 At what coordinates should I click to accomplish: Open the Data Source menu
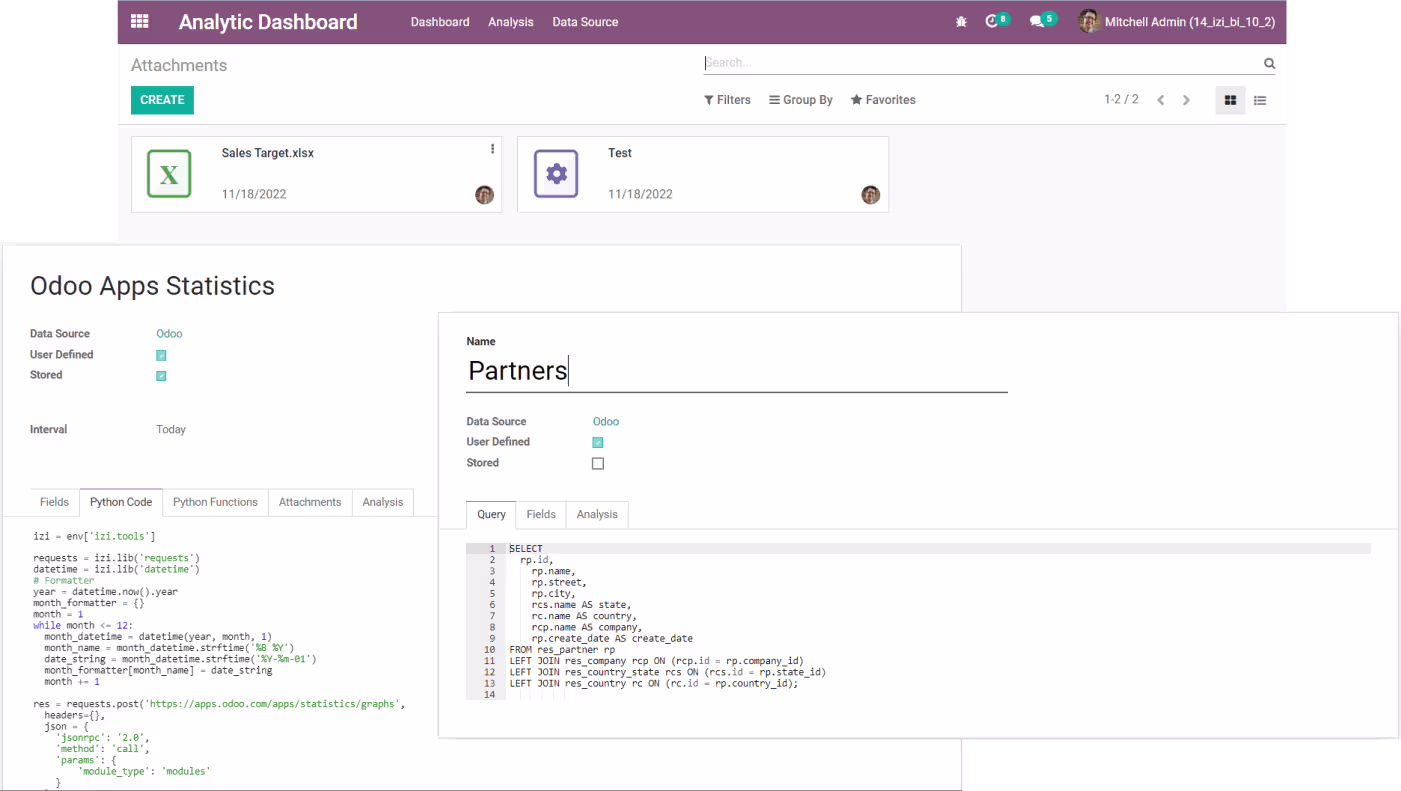click(585, 22)
